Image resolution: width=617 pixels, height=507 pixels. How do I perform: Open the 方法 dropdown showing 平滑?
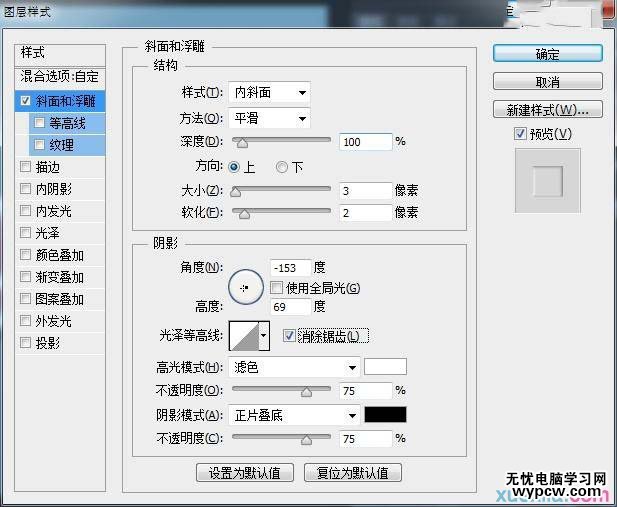click(x=269, y=118)
